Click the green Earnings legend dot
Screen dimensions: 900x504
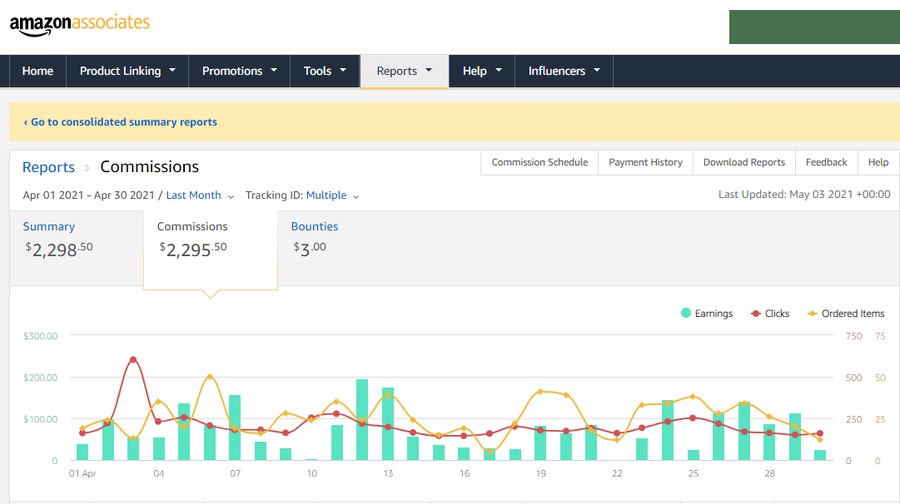(685, 313)
